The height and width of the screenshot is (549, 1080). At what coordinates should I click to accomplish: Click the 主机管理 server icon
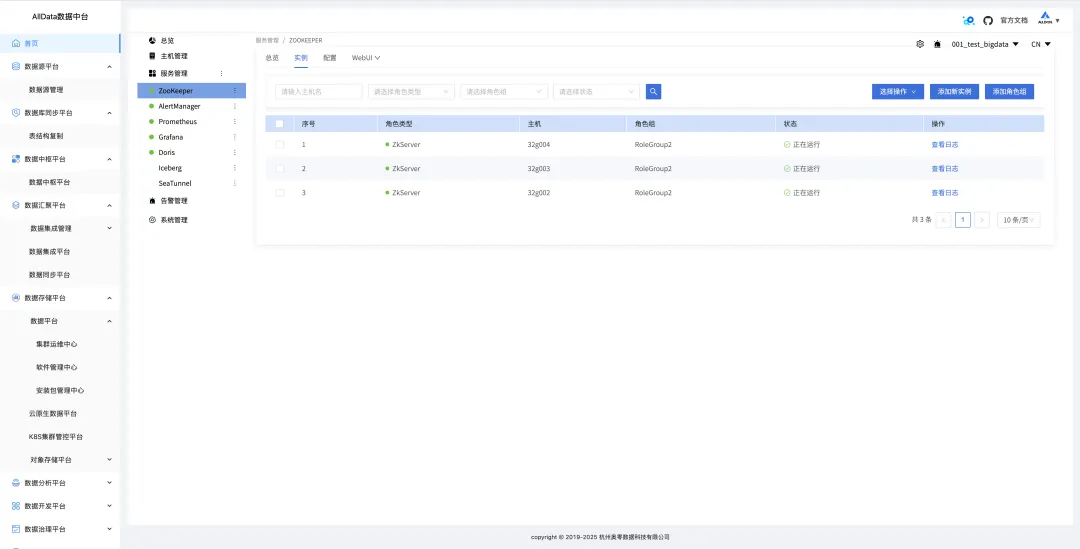(152, 56)
